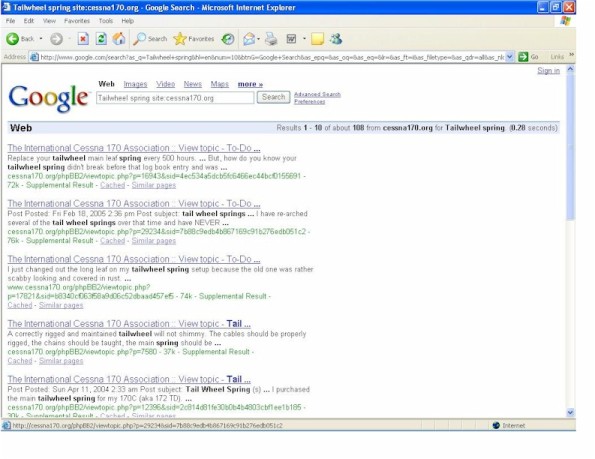
Task: Click the browser address URL field
Action: pyautogui.click(x=272, y=57)
